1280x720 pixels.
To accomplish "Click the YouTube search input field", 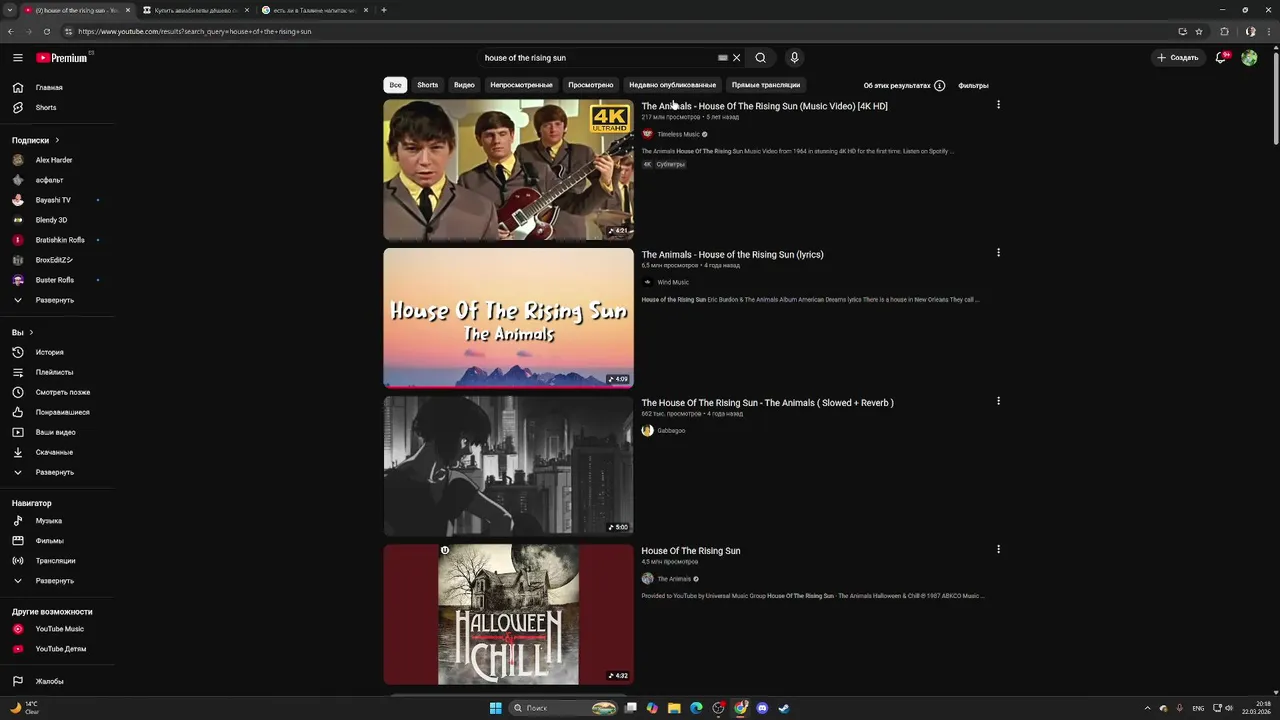I will coord(598,58).
